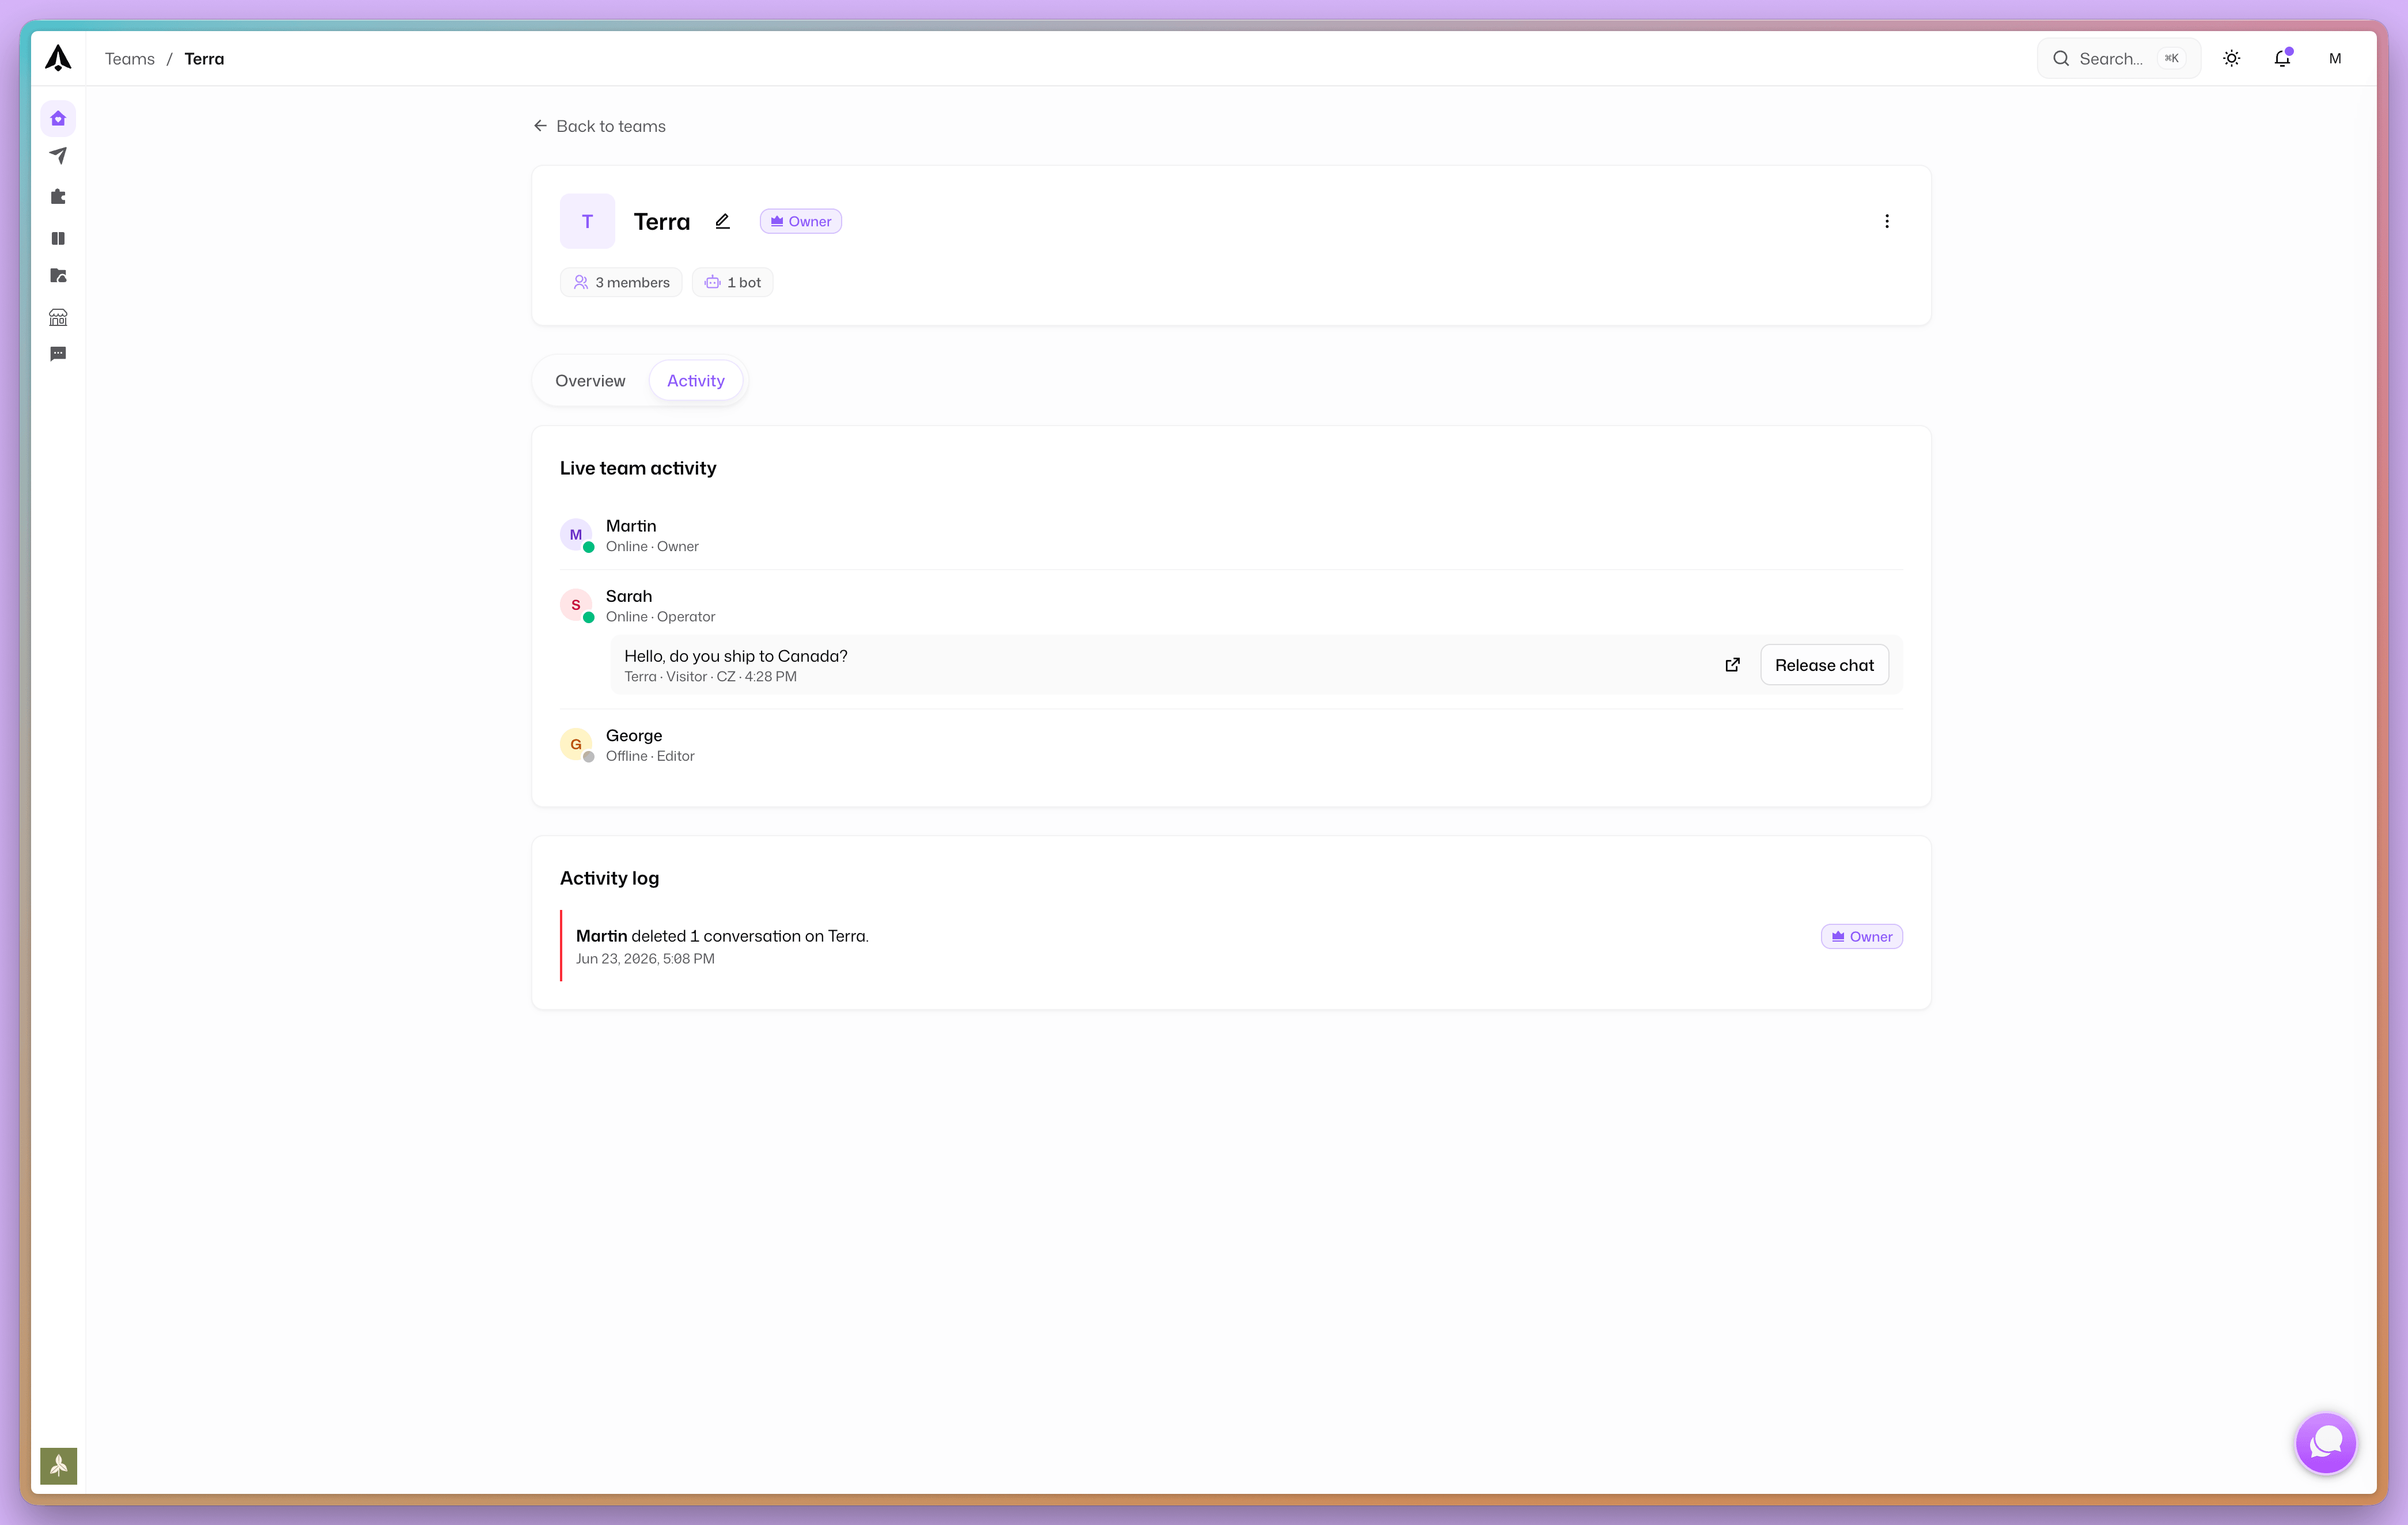Click Back to teams link
The height and width of the screenshot is (1525, 2408).
[x=599, y=126]
